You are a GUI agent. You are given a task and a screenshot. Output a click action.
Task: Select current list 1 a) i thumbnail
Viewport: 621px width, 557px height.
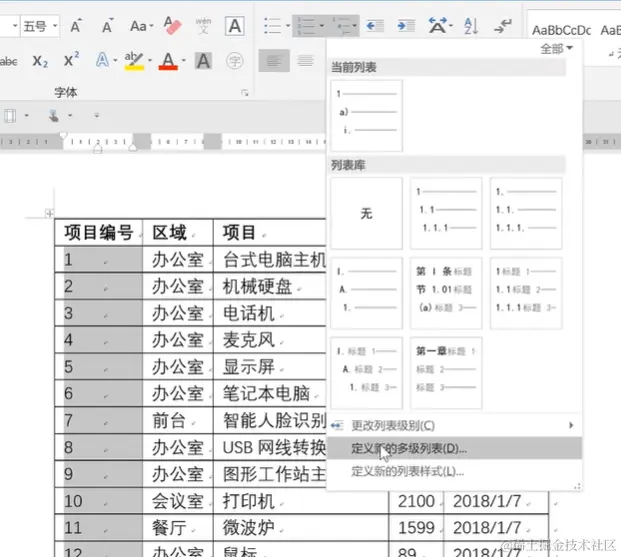point(366,115)
